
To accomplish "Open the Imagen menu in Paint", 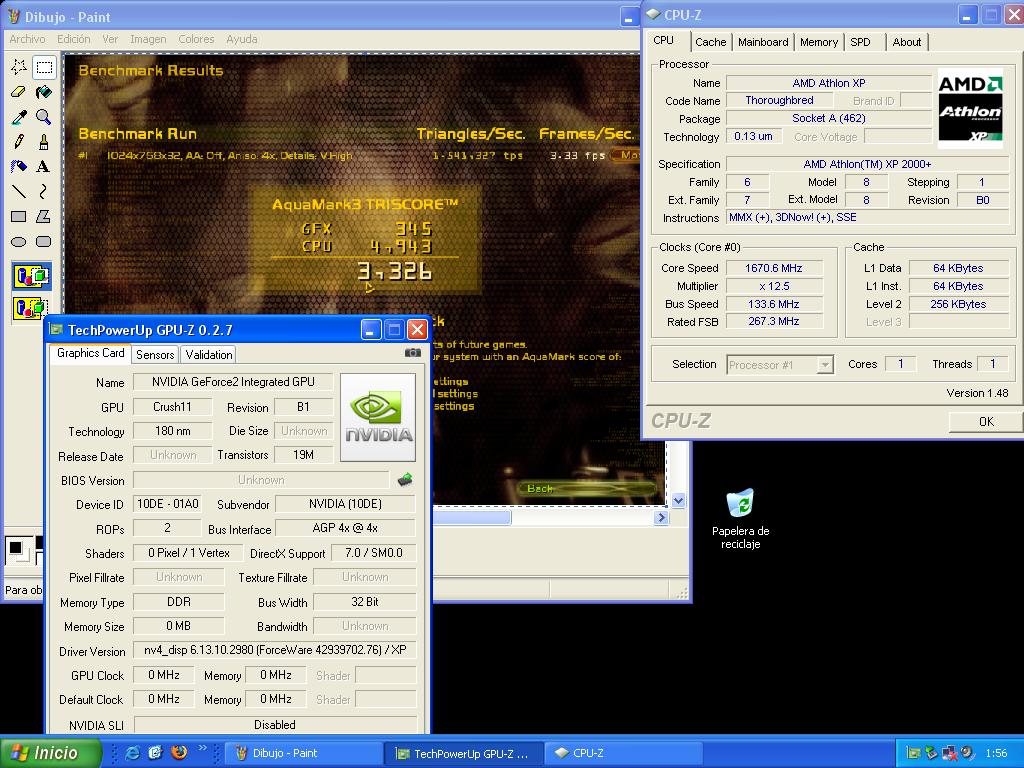I will coord(148,39).
